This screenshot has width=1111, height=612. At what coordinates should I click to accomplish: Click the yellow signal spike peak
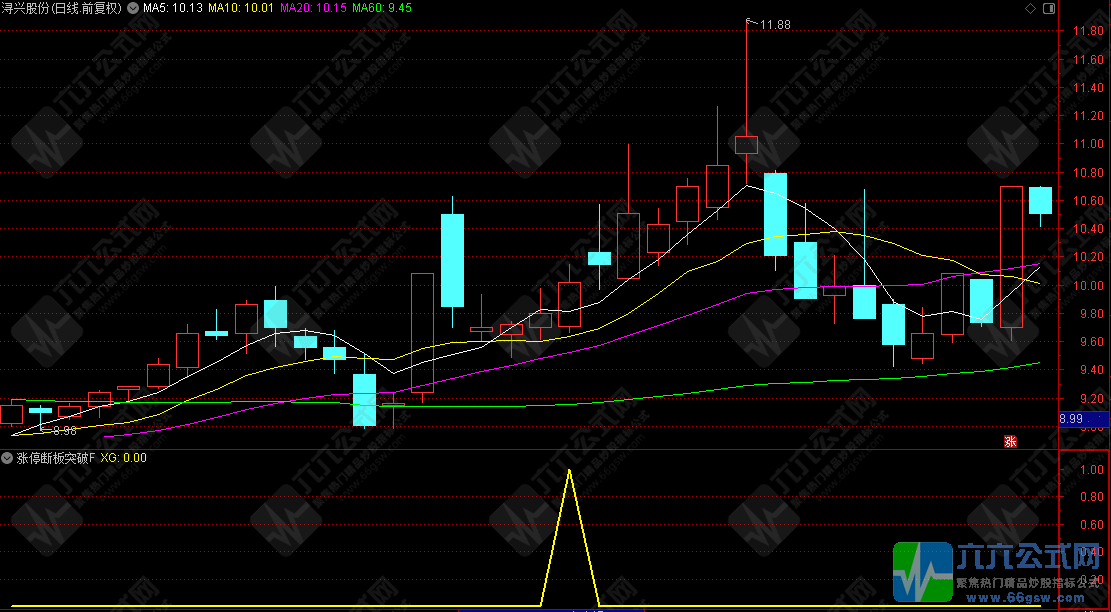pyautogui.click(x=569, y=470)
